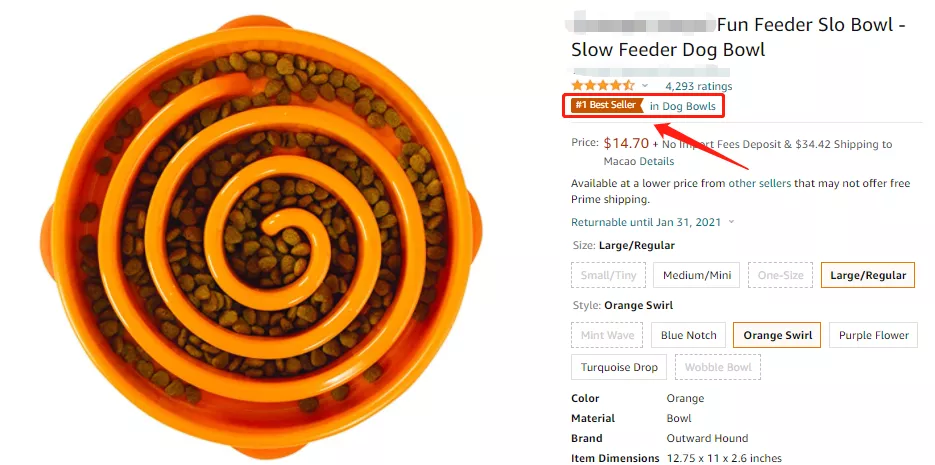This screenshot has height=465, width=935.
Task: Select the Medium/Mini size option
Action: [696, 275]
